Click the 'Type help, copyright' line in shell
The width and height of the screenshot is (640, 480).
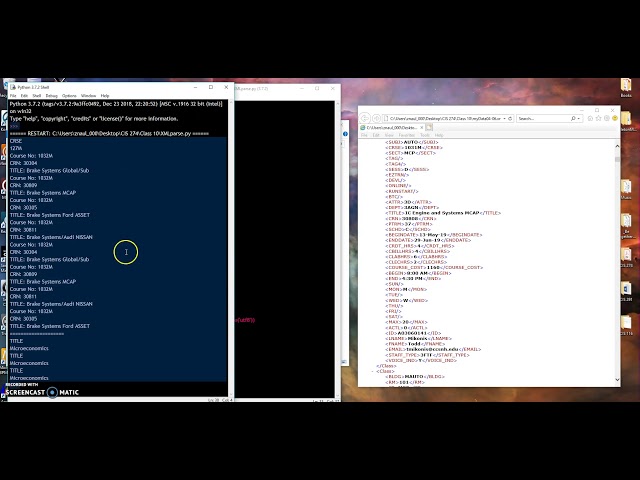click(x=94, y=119)
